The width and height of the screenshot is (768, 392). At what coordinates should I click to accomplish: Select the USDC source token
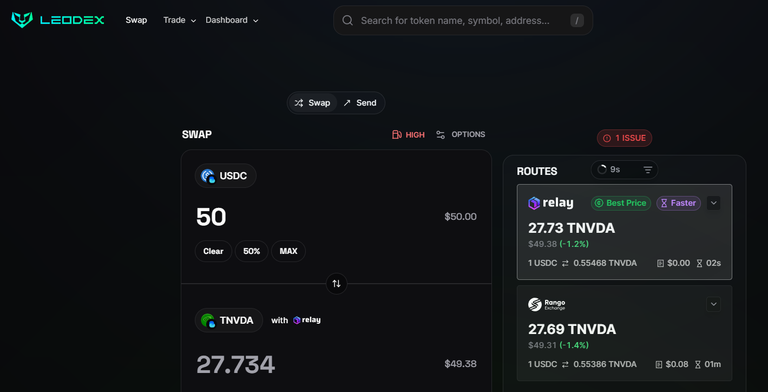tap(226, 175)
